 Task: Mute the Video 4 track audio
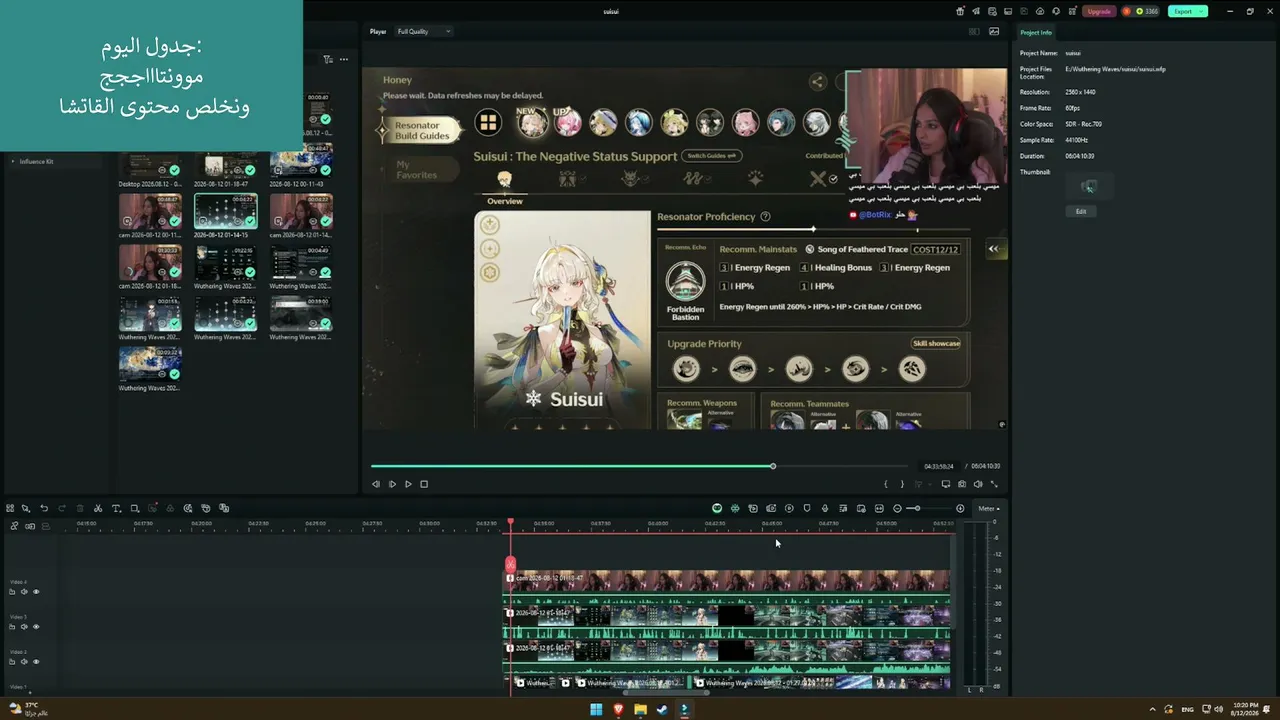click(24, 592)
